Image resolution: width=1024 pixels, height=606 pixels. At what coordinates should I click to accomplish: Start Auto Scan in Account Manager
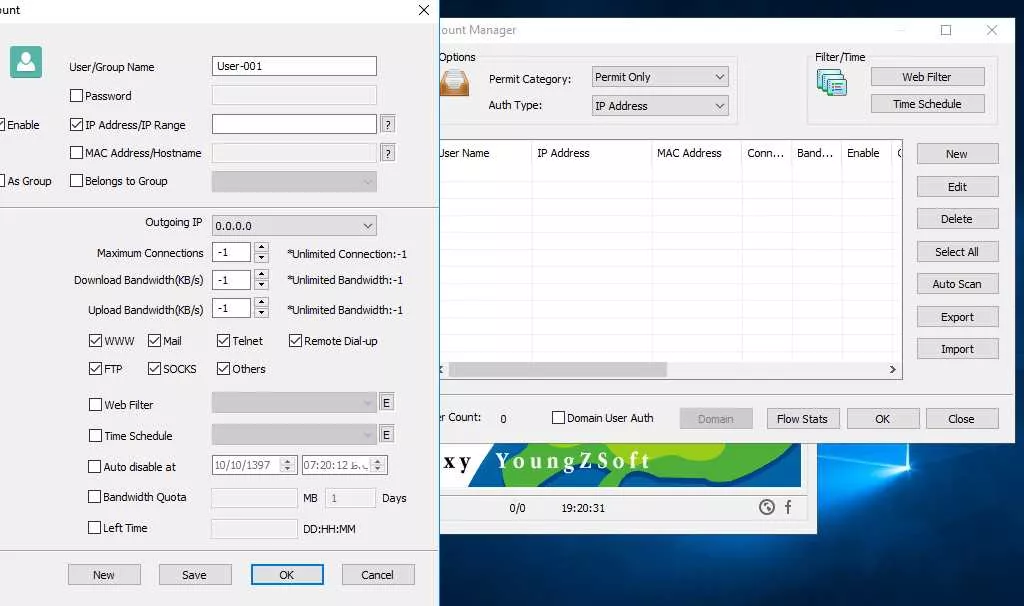[x=957, y=284]
